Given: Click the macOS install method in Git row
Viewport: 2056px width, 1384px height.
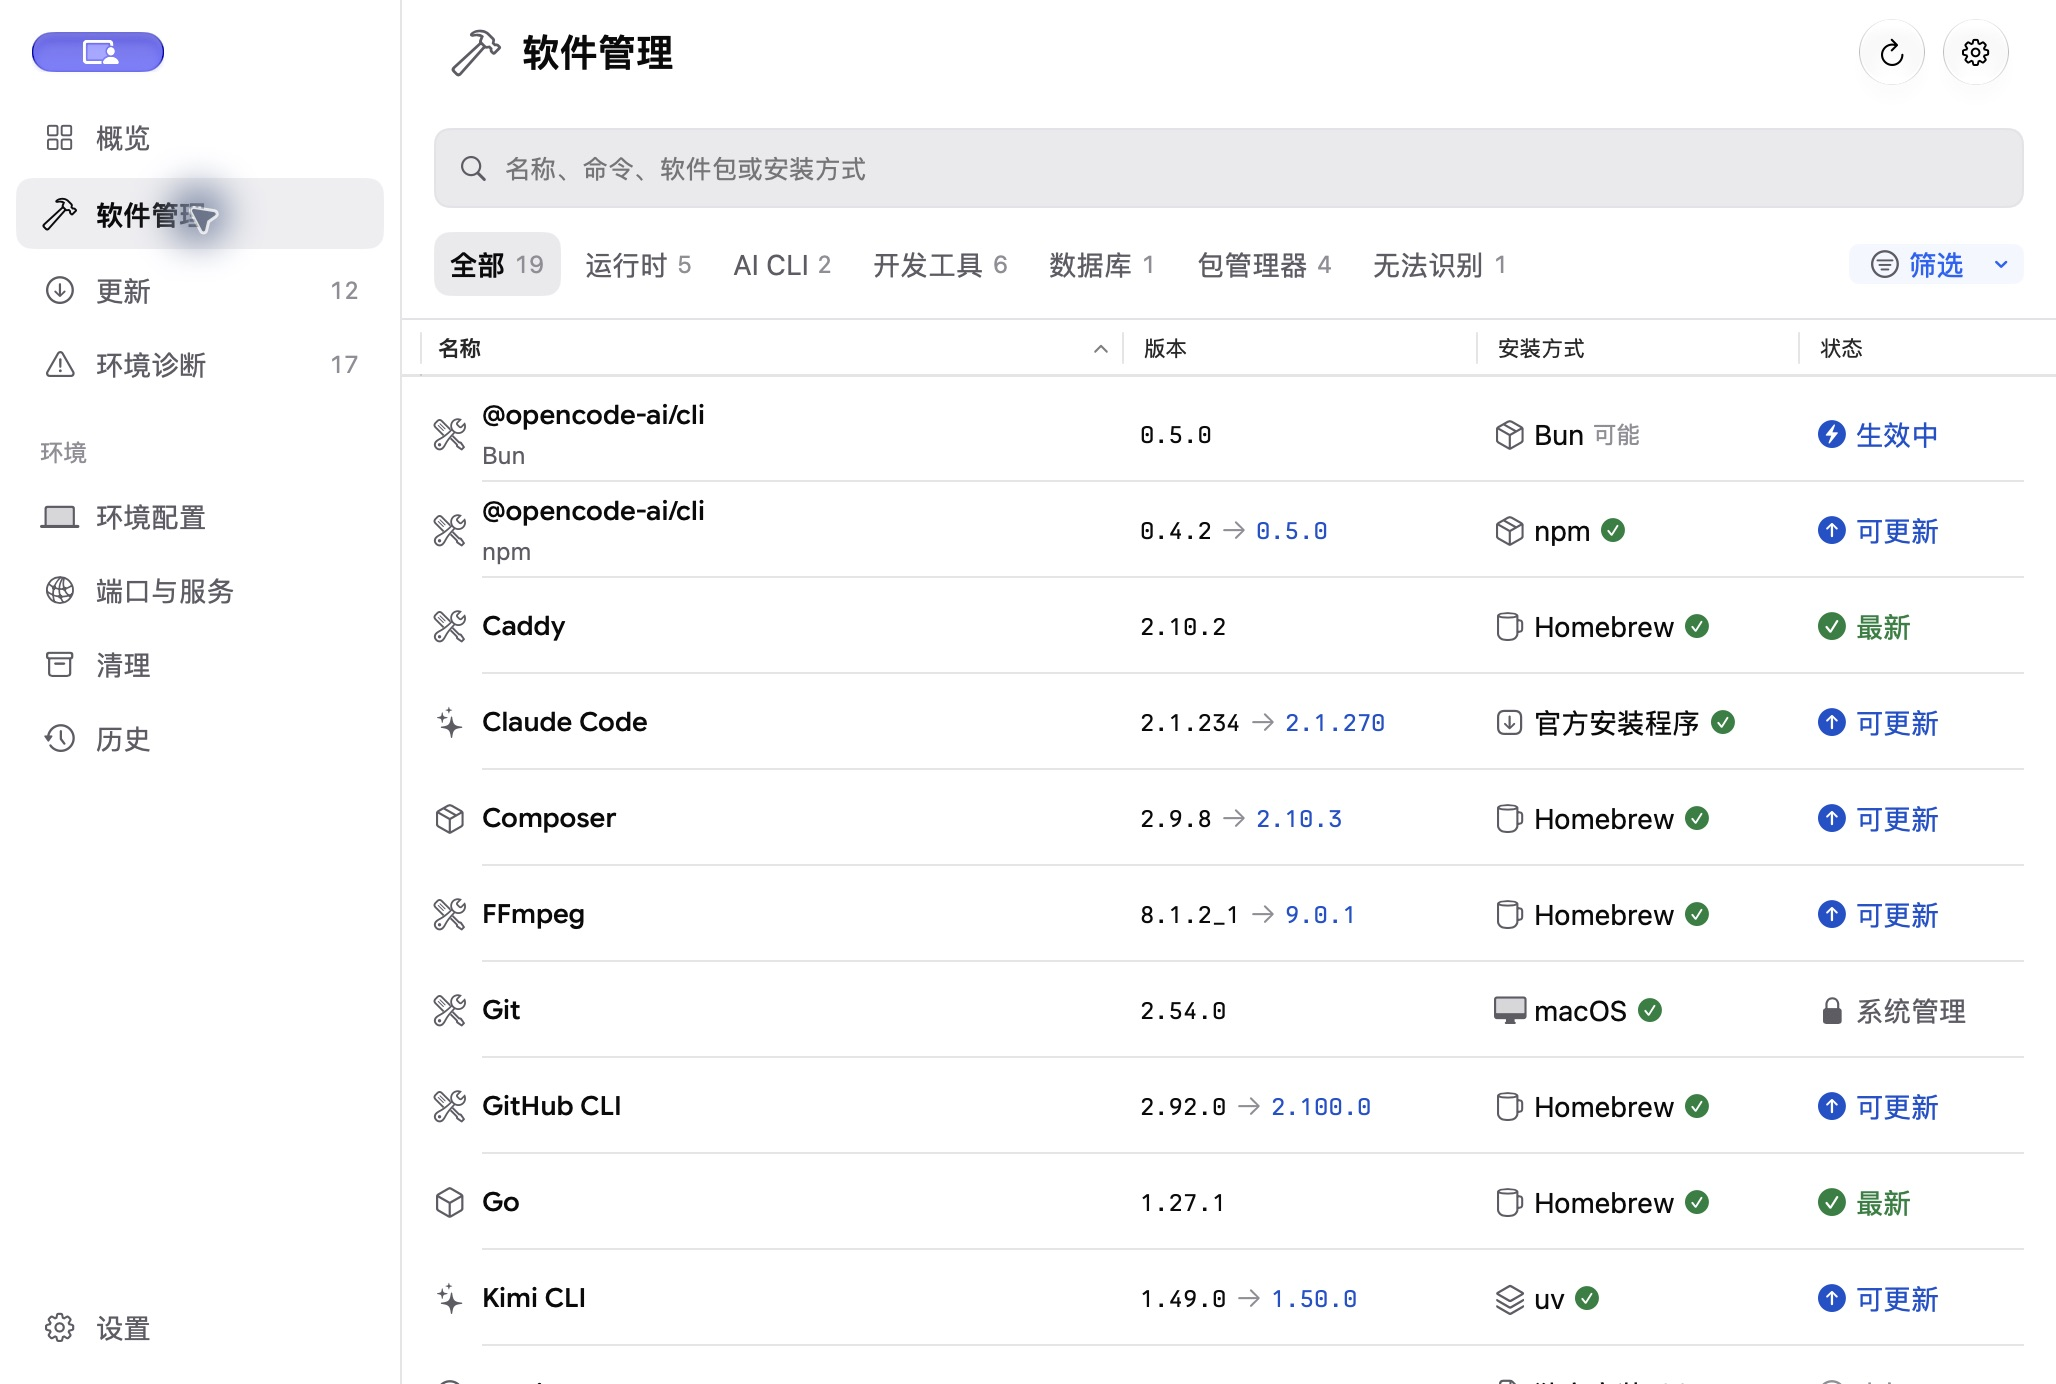Looking at the screenshot, I should pos(1580,1010).
